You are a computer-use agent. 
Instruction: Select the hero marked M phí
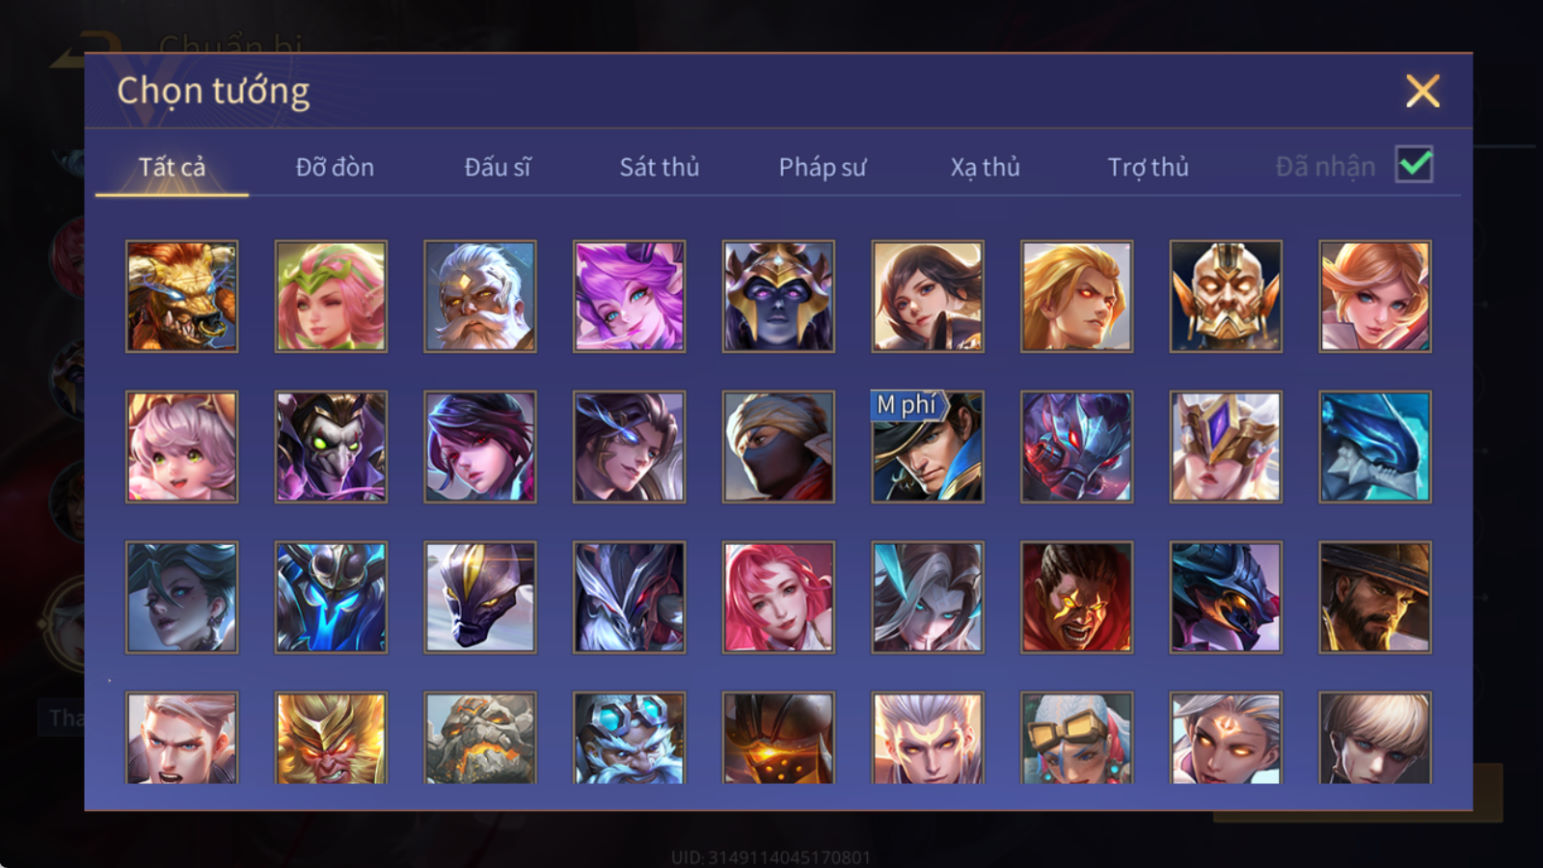click(x=927, y=447)
